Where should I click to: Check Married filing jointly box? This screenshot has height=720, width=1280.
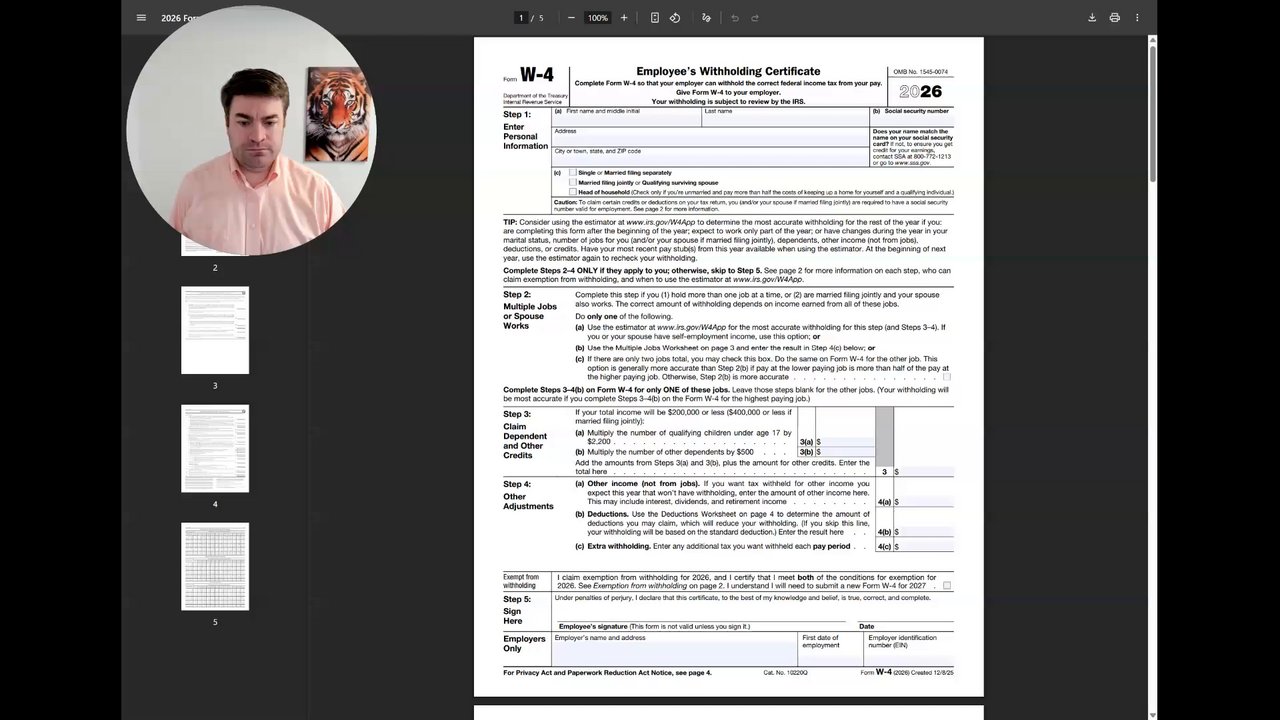click(573, 183)
